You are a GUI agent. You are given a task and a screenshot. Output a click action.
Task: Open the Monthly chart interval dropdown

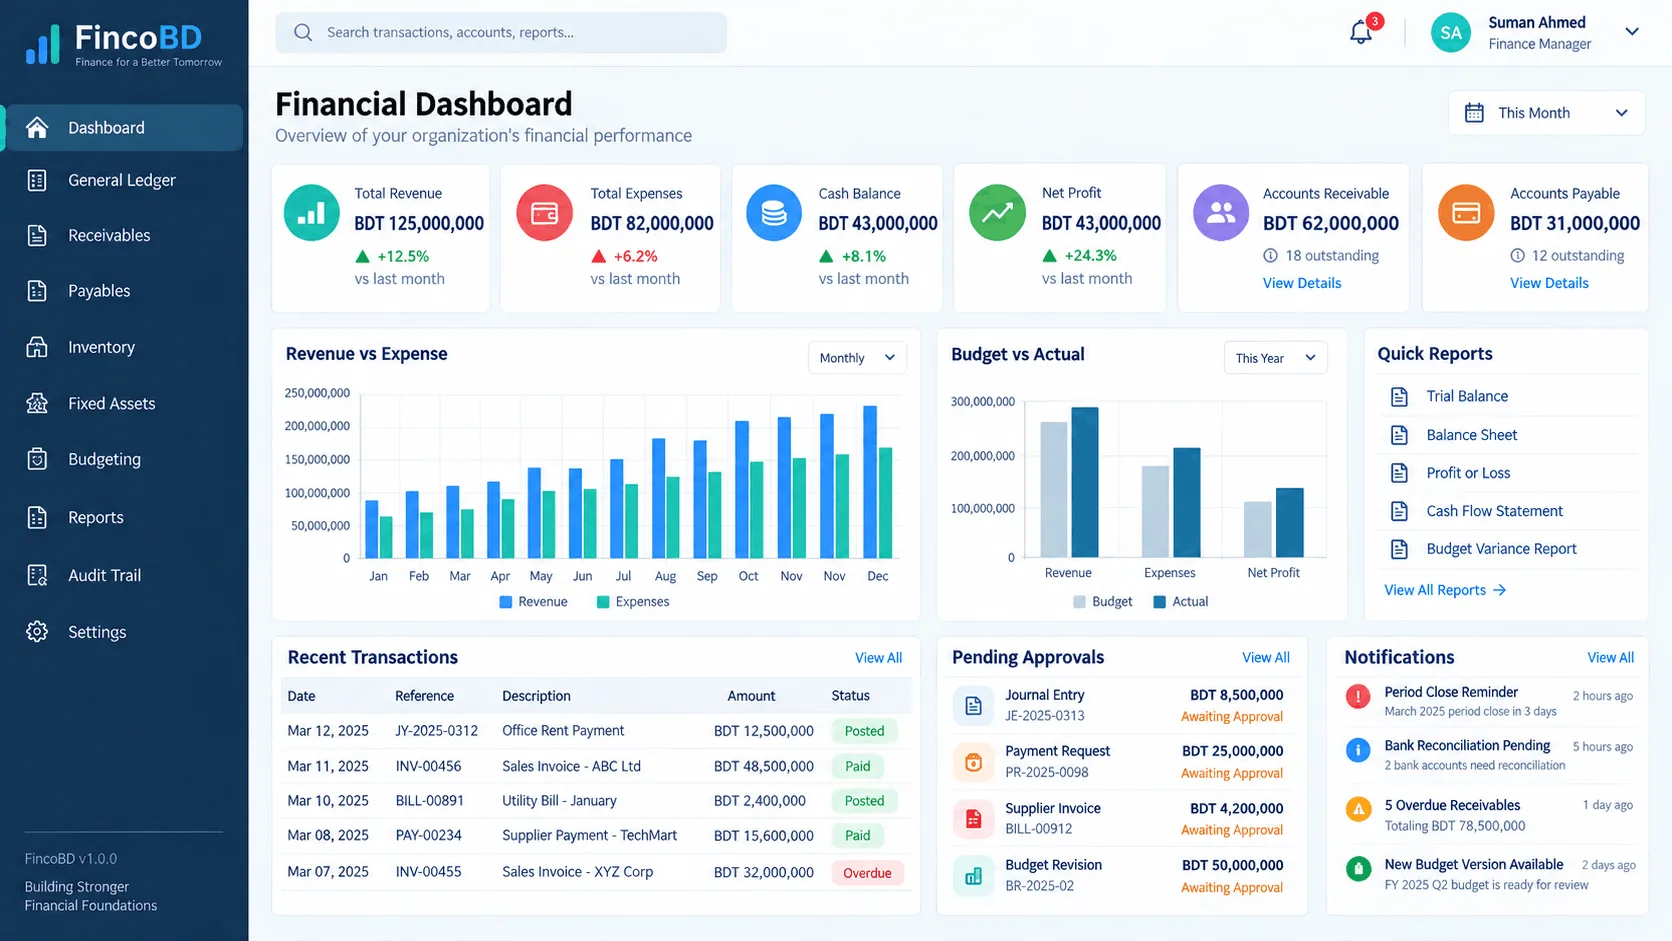click(x=857, y=358)
